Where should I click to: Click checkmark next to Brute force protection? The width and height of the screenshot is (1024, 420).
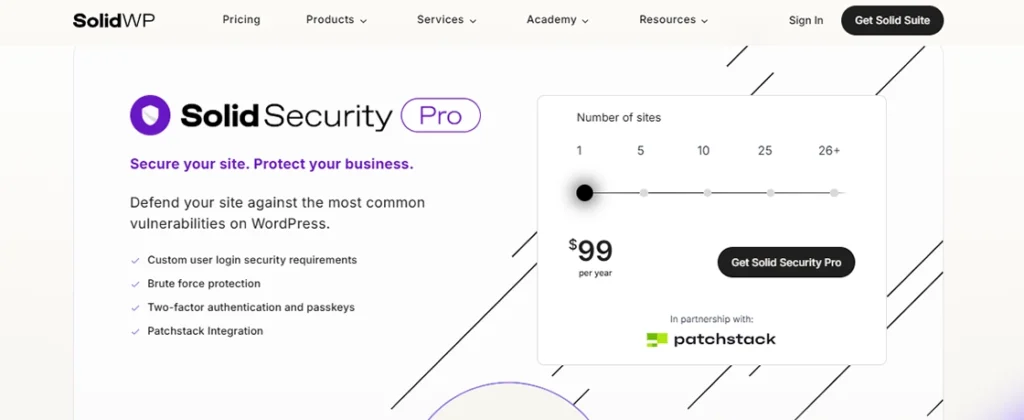135,284
